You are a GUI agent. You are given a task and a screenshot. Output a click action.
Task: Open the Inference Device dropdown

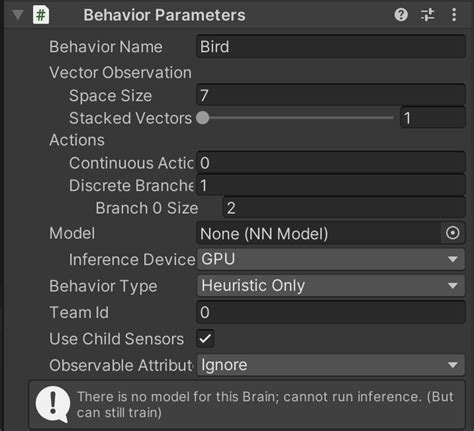(331, 259)
